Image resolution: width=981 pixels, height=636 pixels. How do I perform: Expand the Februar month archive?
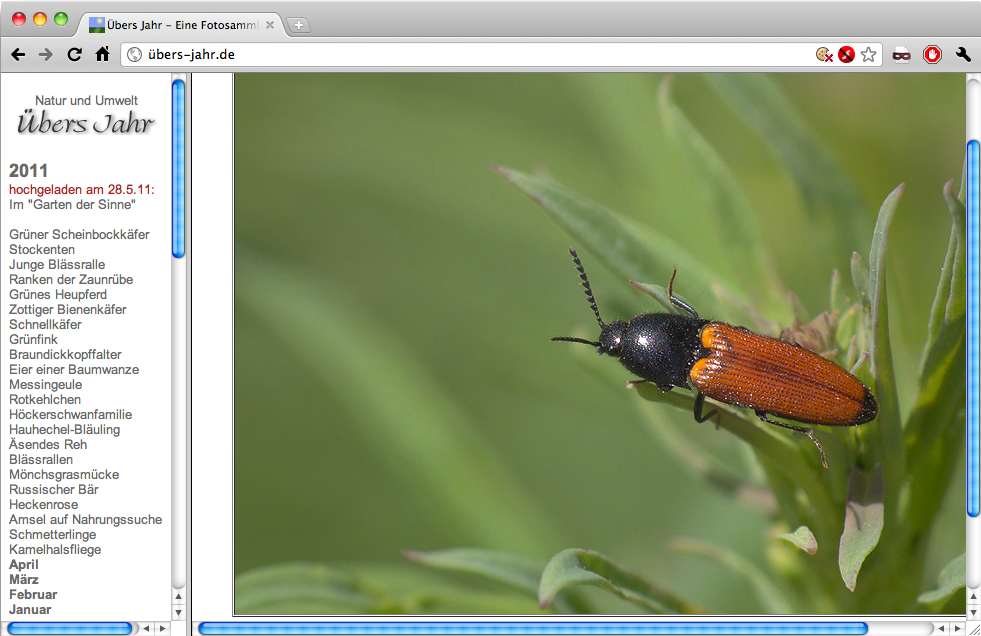33,595
